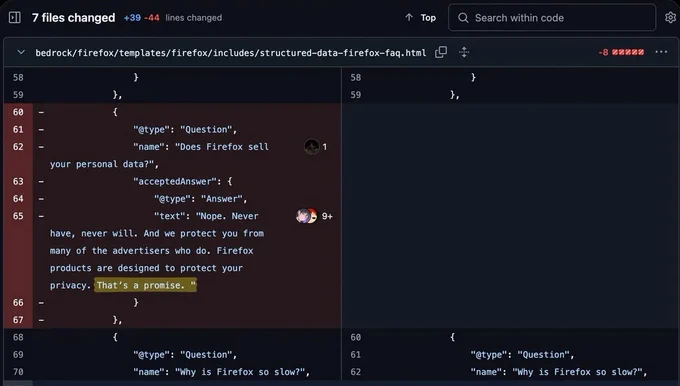The height and width of the screenshot is (386, 680).
Task: Click deleted line number 67
Action: coord(18,320)
